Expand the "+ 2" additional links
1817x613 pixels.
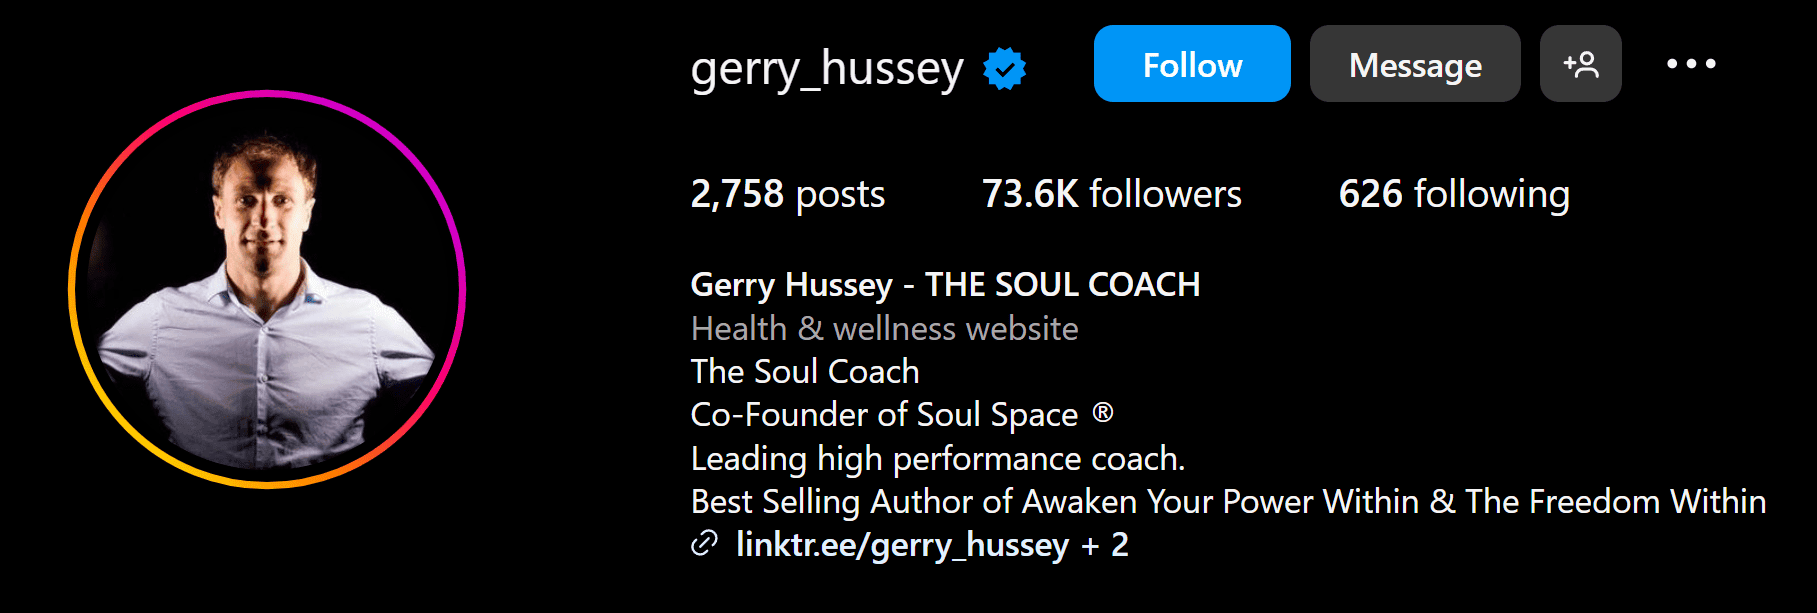tap(1105, 545)
